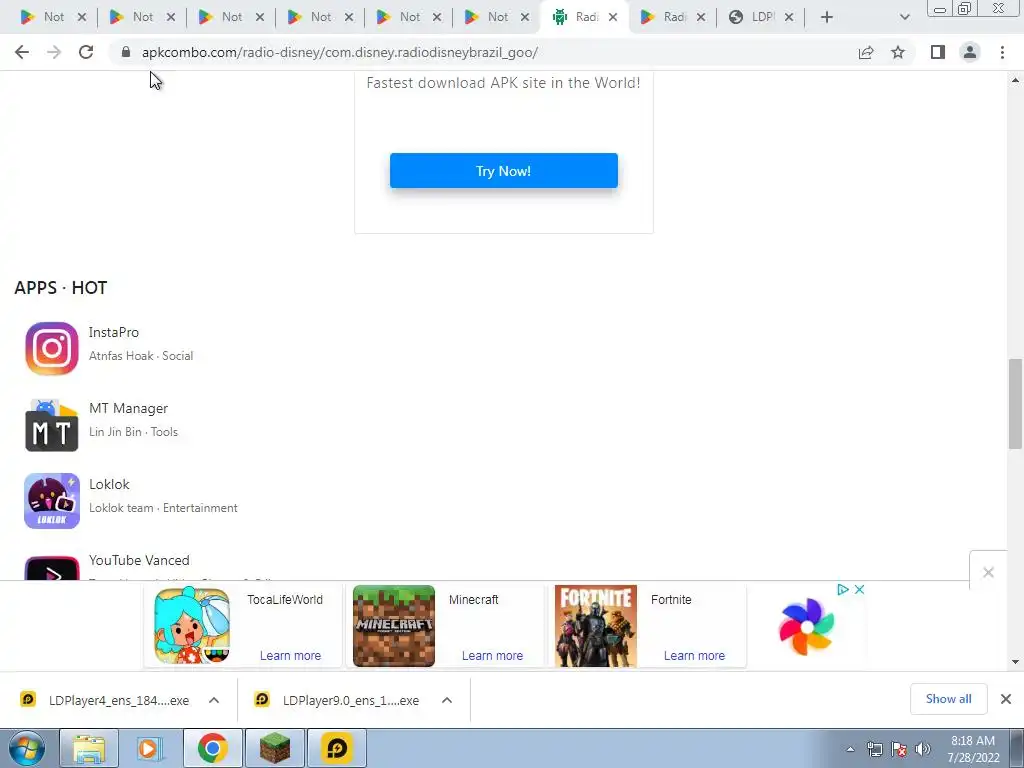
Task: Click the forward navigation arrow
Action: coord(54,52)
